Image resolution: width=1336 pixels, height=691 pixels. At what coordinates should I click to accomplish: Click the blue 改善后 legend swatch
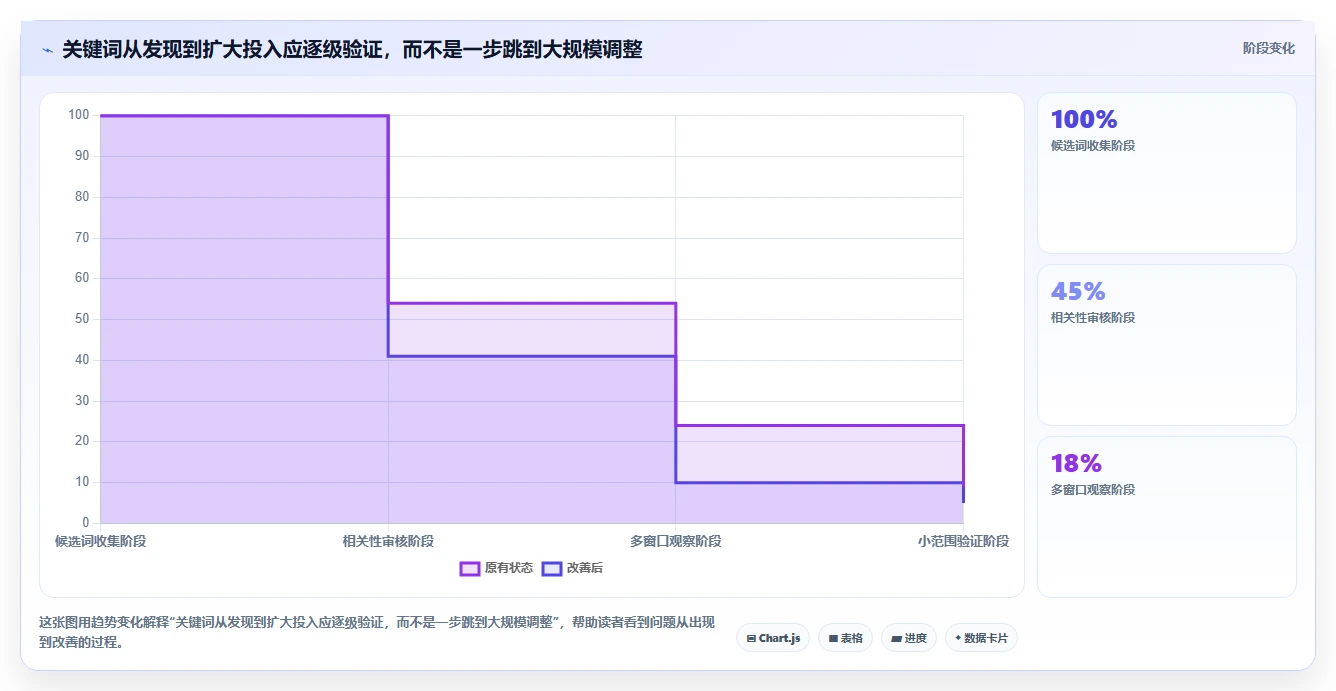(x=552, y=568)
